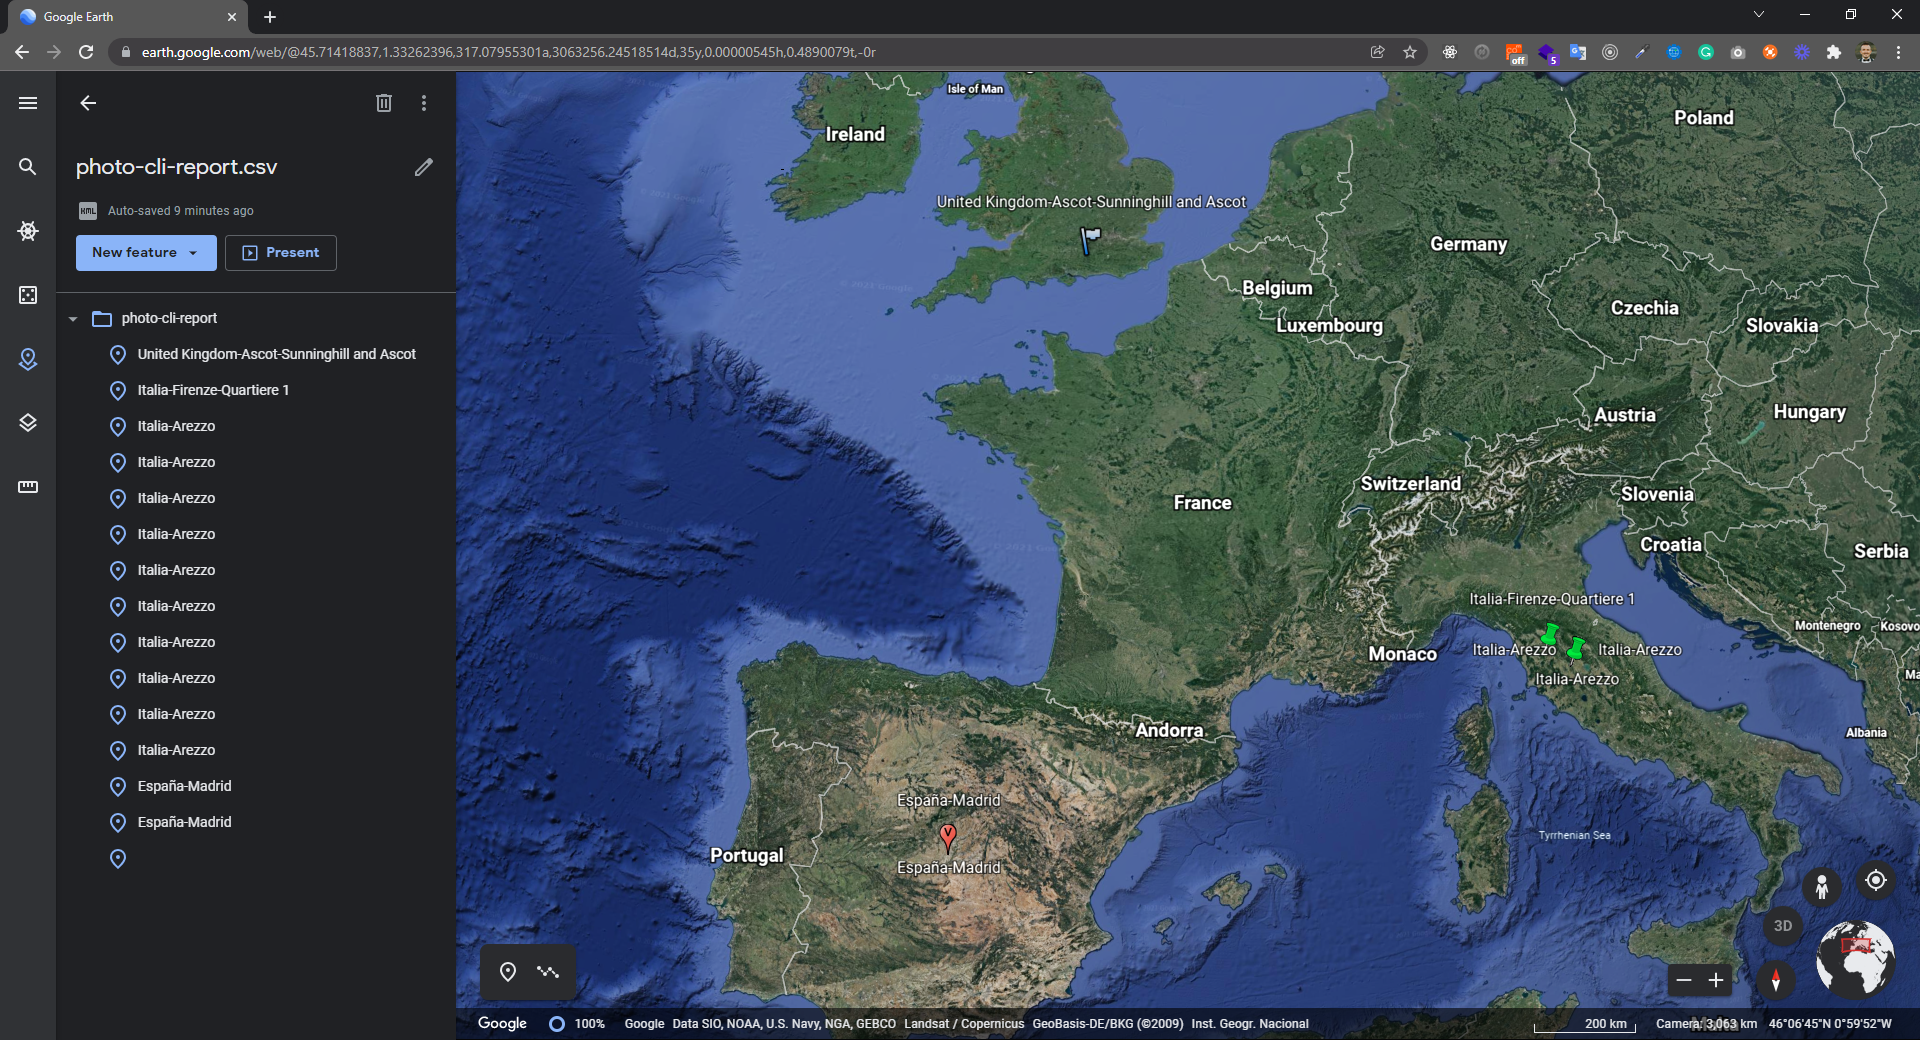Viewport: 1920px width, 1040px height.
Task: Click the Landsat / Copernicus attribution link
Action: (963, 1023)
